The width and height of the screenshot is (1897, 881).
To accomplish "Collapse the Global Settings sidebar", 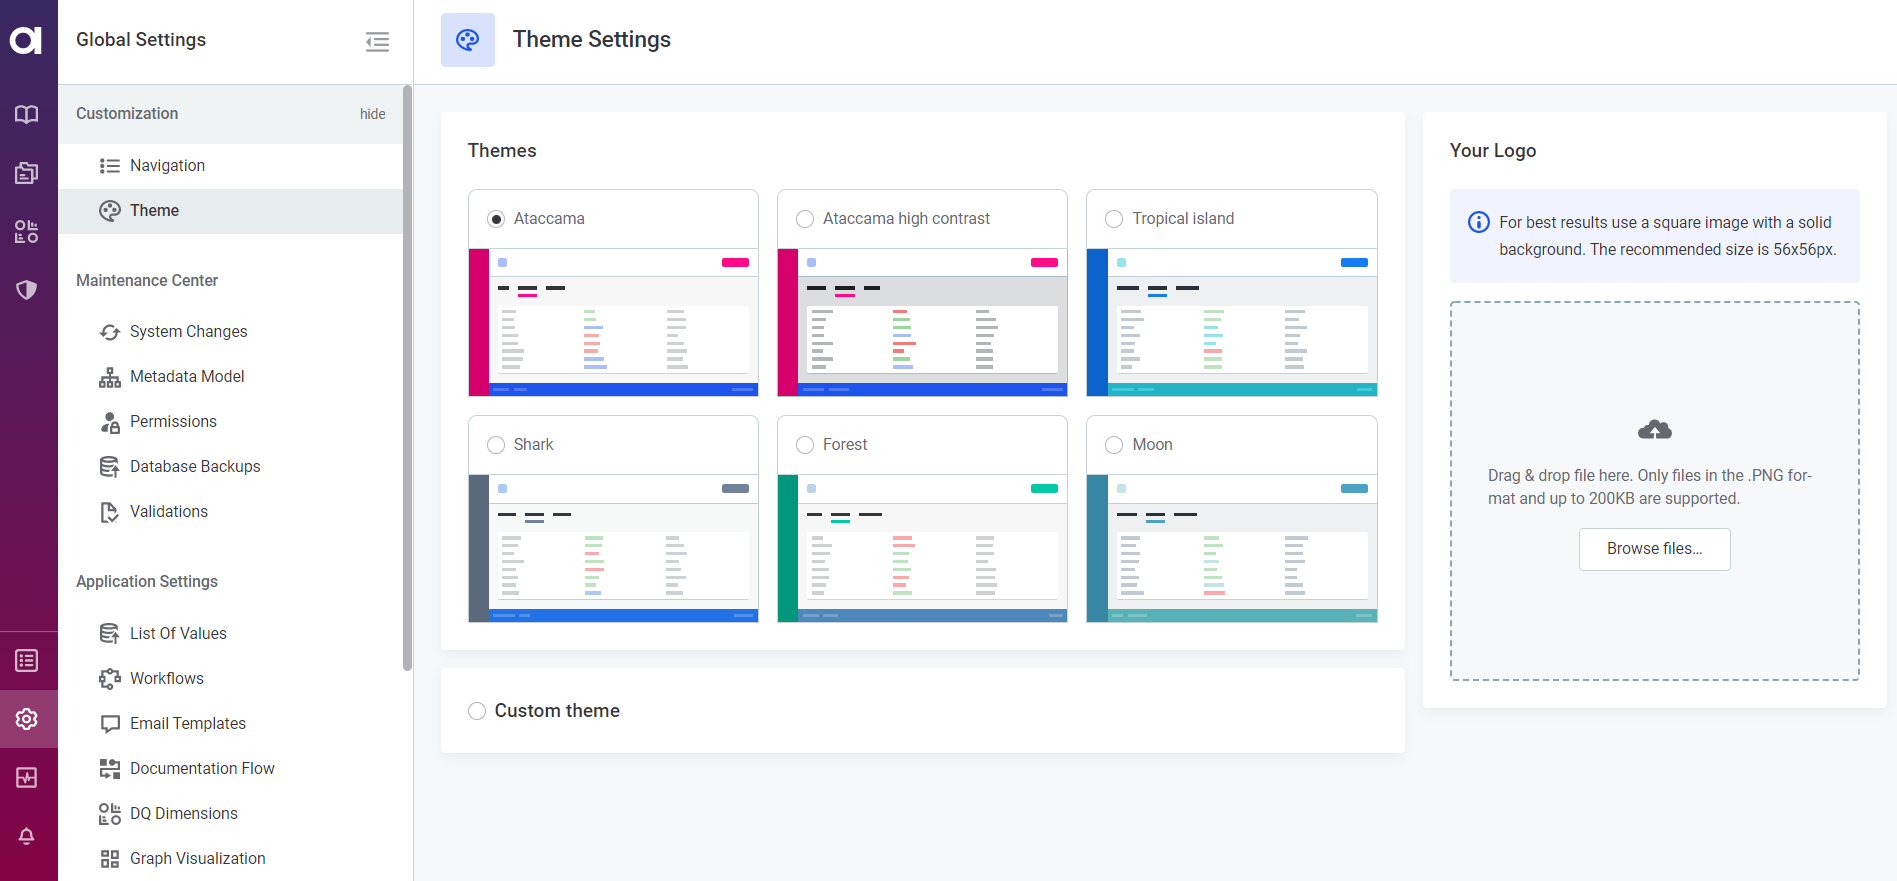I will coord(377,41).
